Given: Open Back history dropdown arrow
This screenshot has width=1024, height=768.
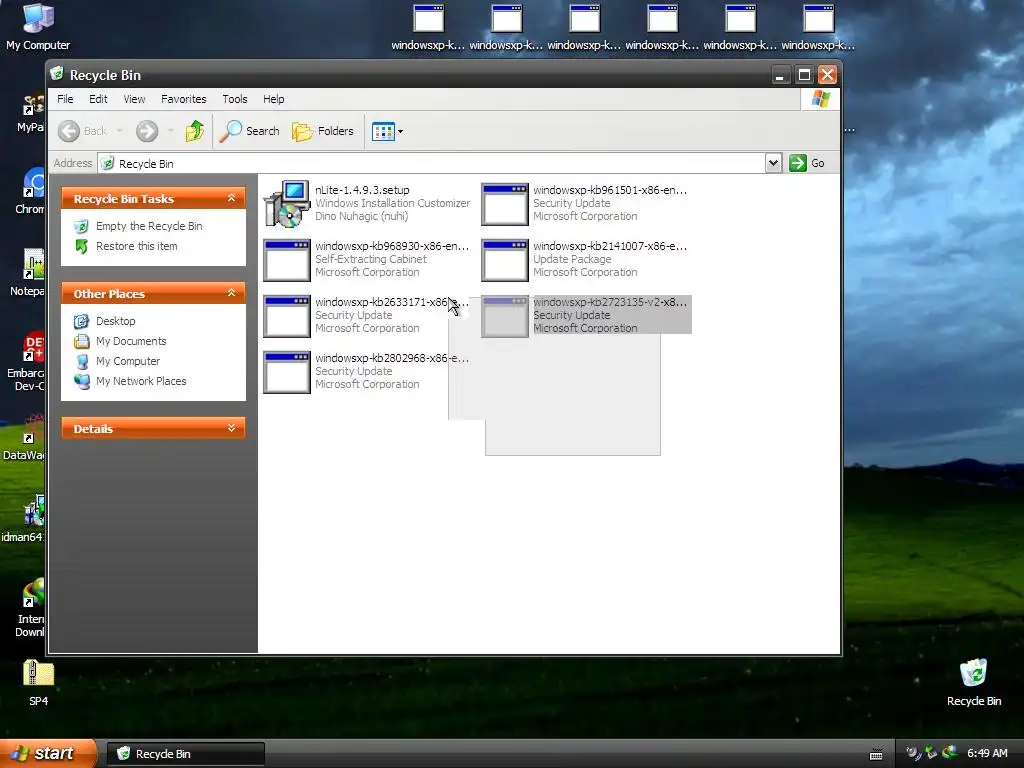Looking at the screenshot, I should (120, 131).
